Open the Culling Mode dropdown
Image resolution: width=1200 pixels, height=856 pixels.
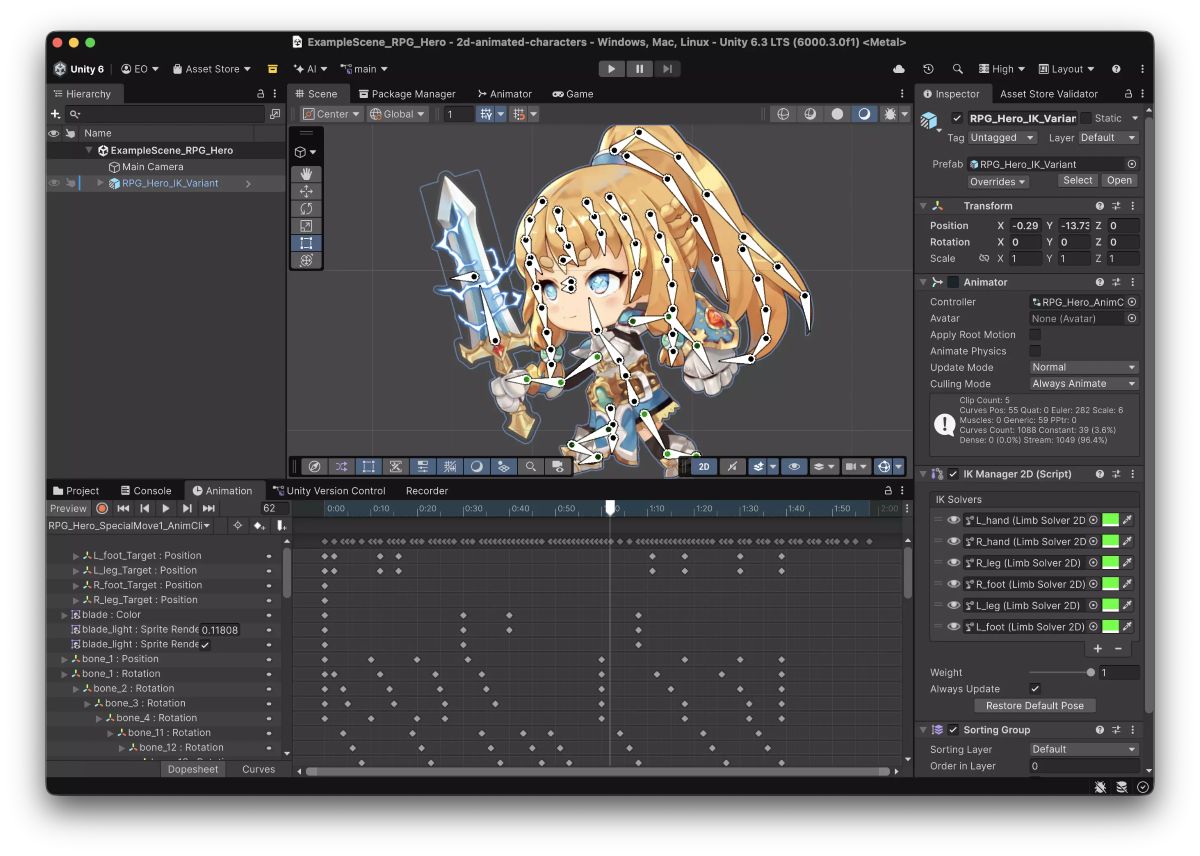tap(1084, 384)
